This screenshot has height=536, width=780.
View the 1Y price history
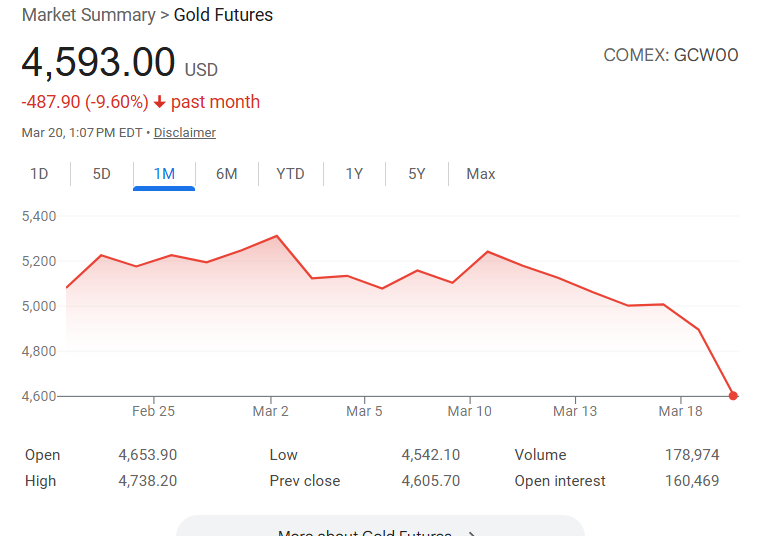click(x=354, y=174)
